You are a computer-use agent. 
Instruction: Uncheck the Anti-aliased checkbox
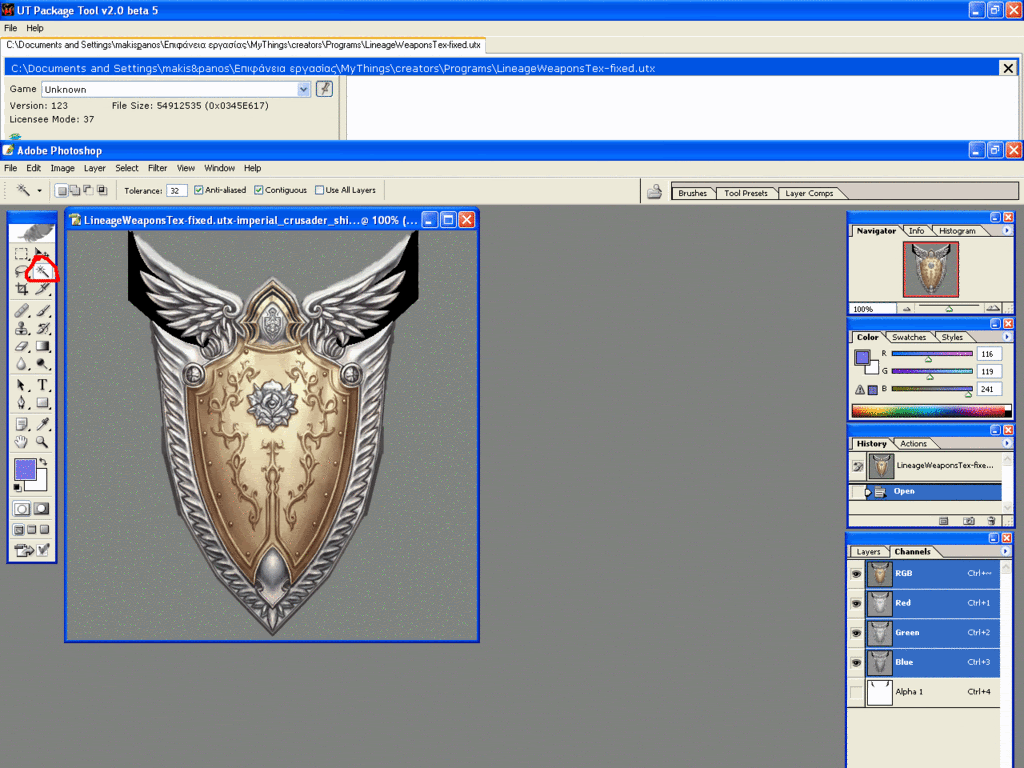point(199,190)
